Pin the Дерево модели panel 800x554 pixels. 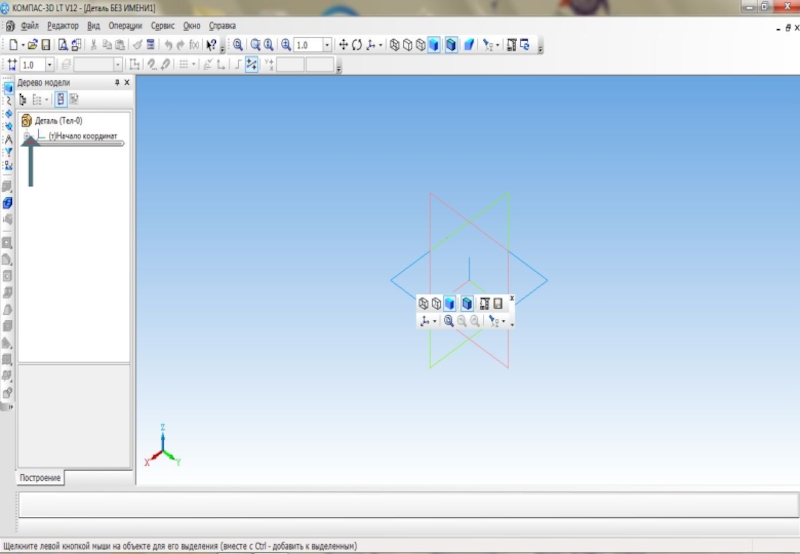pos(117,83)
